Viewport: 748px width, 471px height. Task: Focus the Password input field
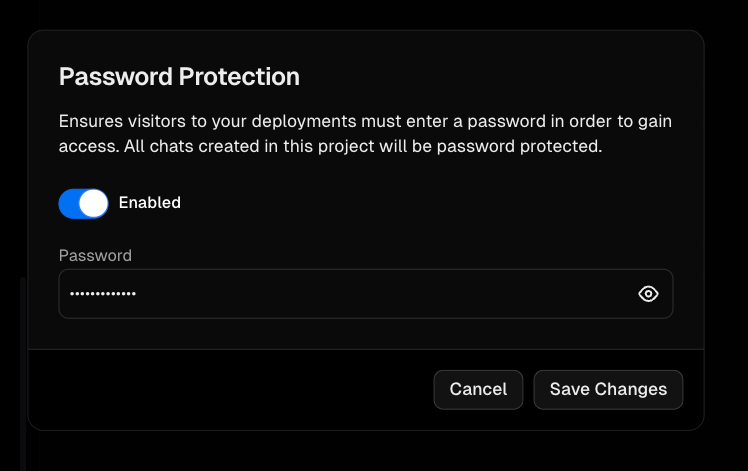[x=366, y=294]
